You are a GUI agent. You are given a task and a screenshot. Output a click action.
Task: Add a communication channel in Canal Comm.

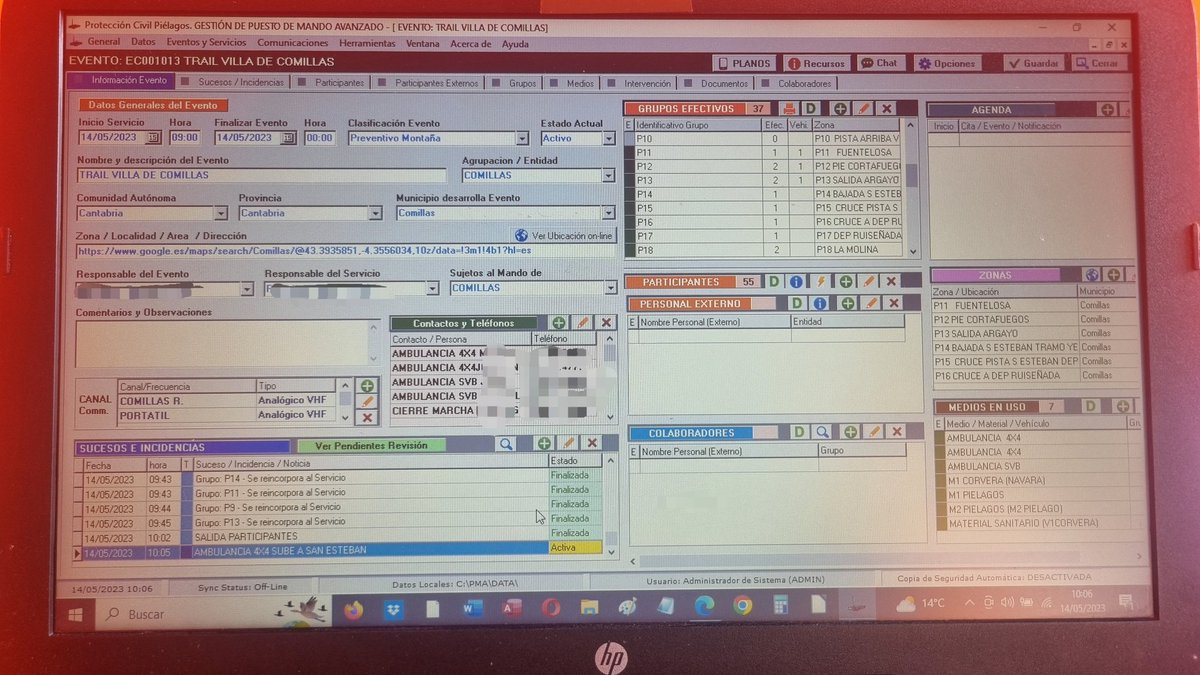367,386
